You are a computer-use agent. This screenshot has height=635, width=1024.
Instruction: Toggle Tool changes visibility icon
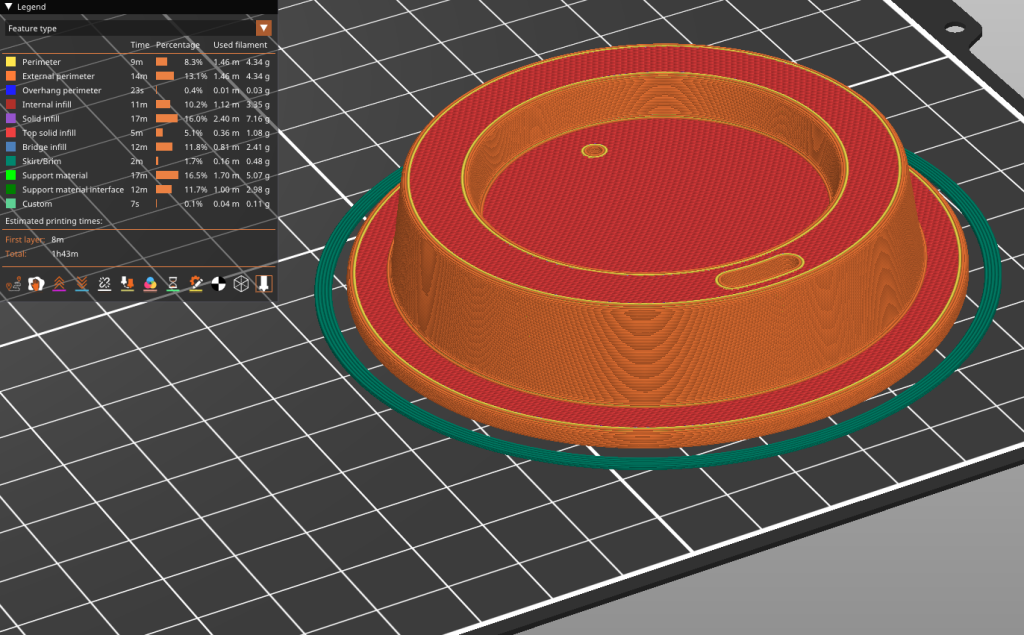[x=127, y=284]
